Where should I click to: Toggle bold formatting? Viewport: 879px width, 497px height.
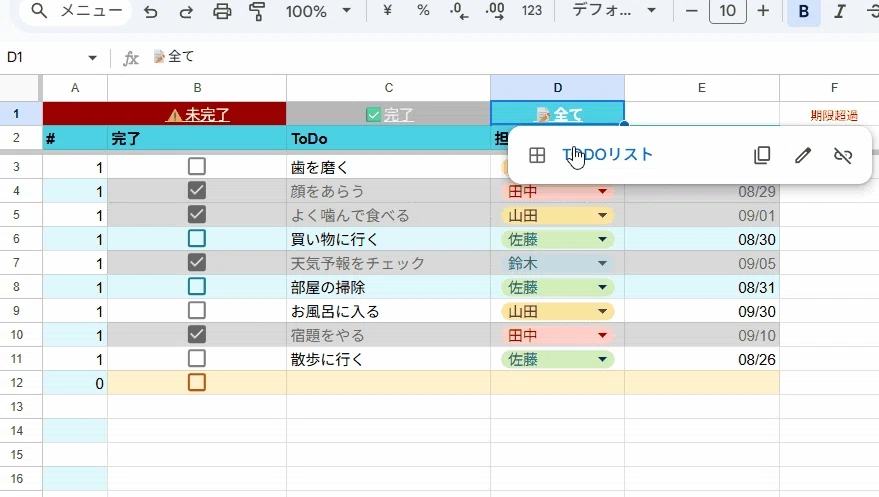pyautogui.click(x=803, y=11)
